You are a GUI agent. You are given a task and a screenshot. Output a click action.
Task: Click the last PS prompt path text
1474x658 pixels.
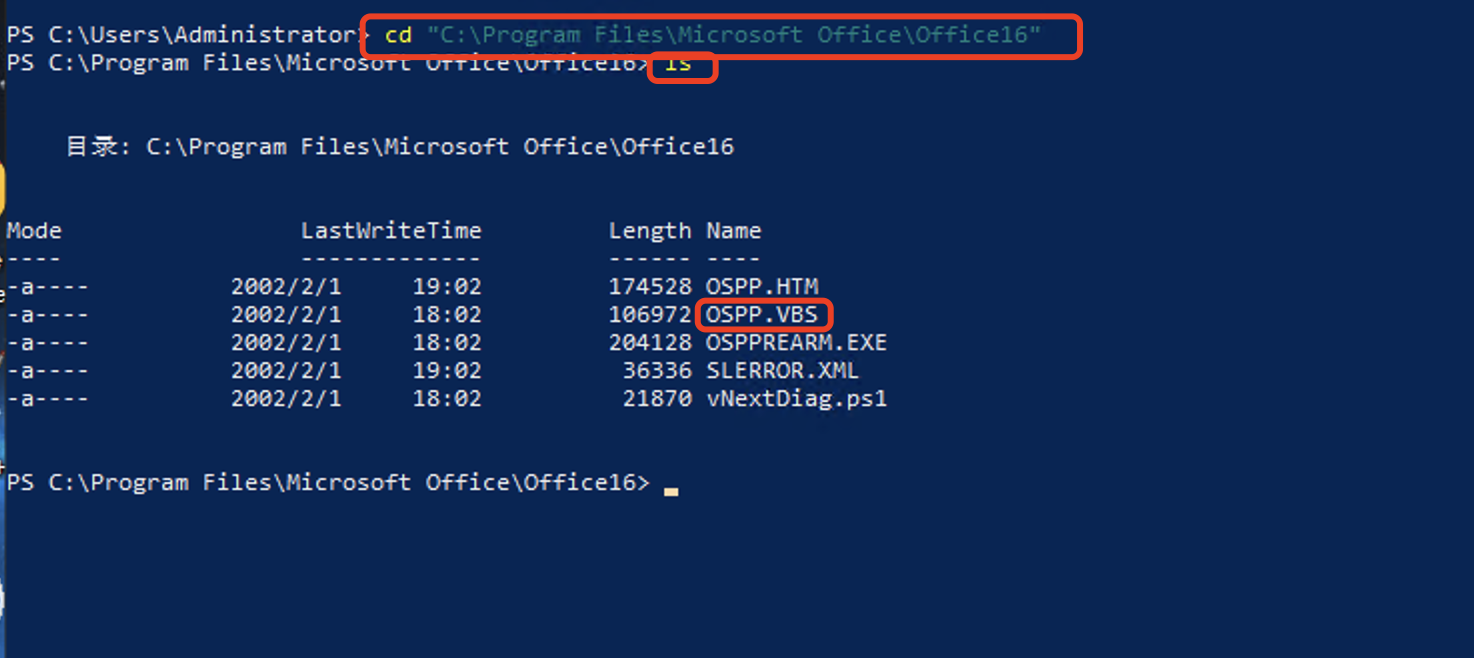328,483
